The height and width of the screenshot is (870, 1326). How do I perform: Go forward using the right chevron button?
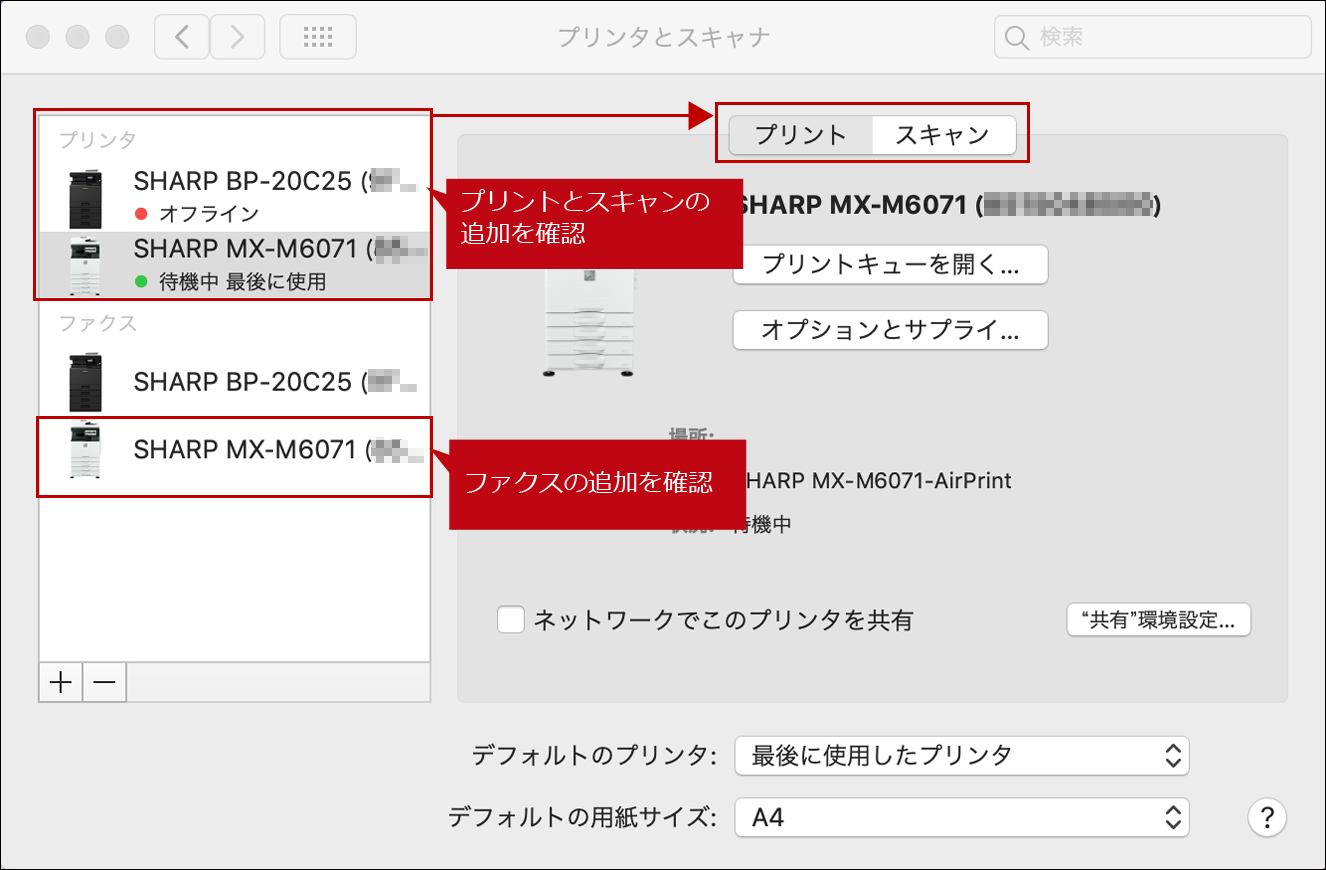(x=237, y=38)
